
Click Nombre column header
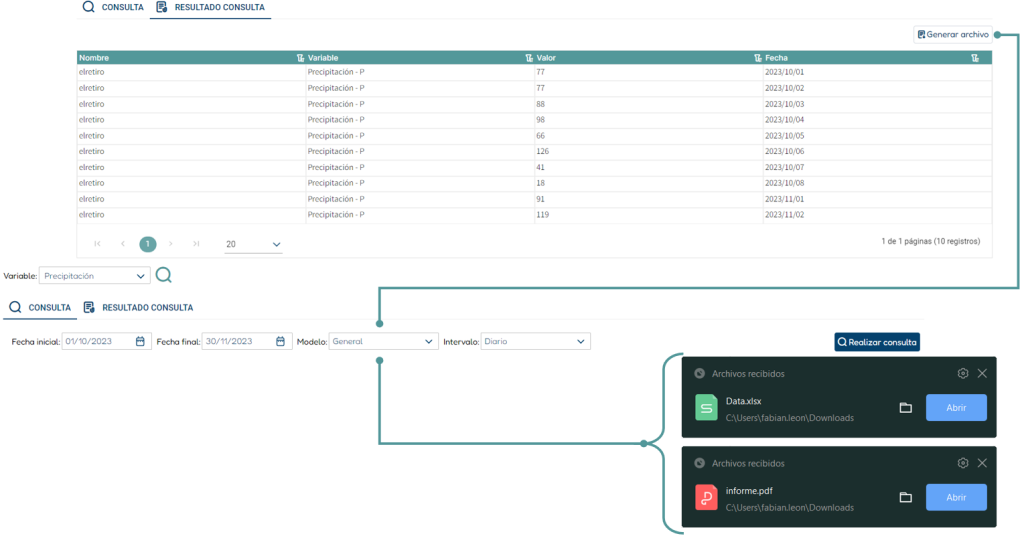[x=94, y=58]
